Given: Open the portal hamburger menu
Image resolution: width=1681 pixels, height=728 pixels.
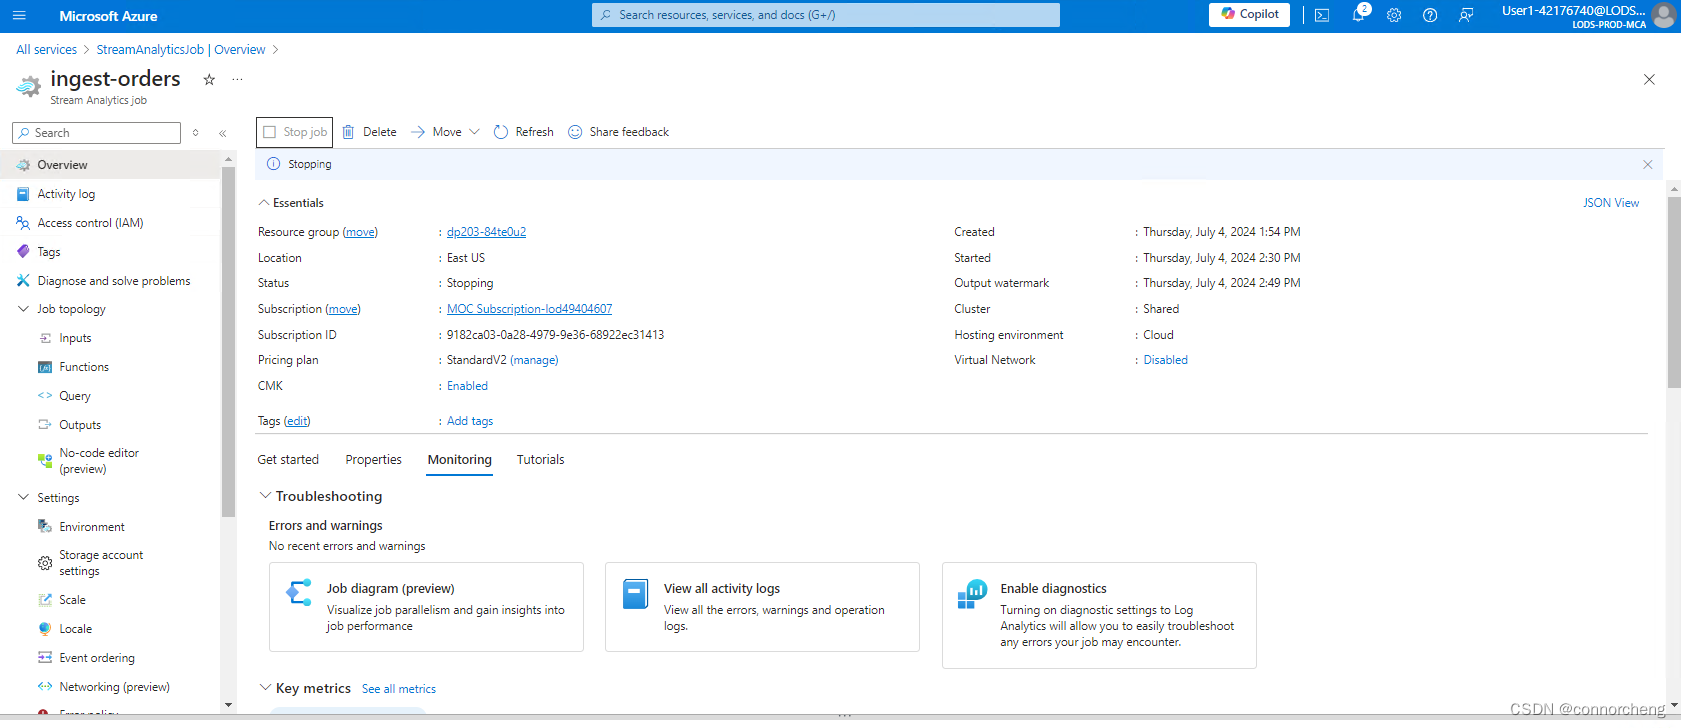Looking at the screenshot, I should point(19,16).
